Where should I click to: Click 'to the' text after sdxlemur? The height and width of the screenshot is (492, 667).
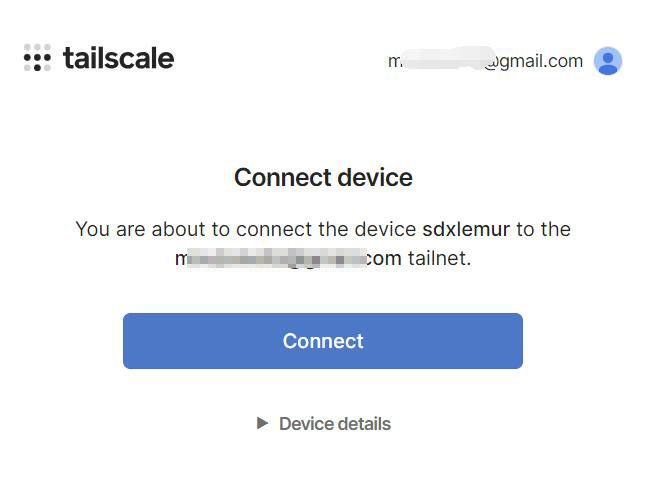(x=543, y=229)
